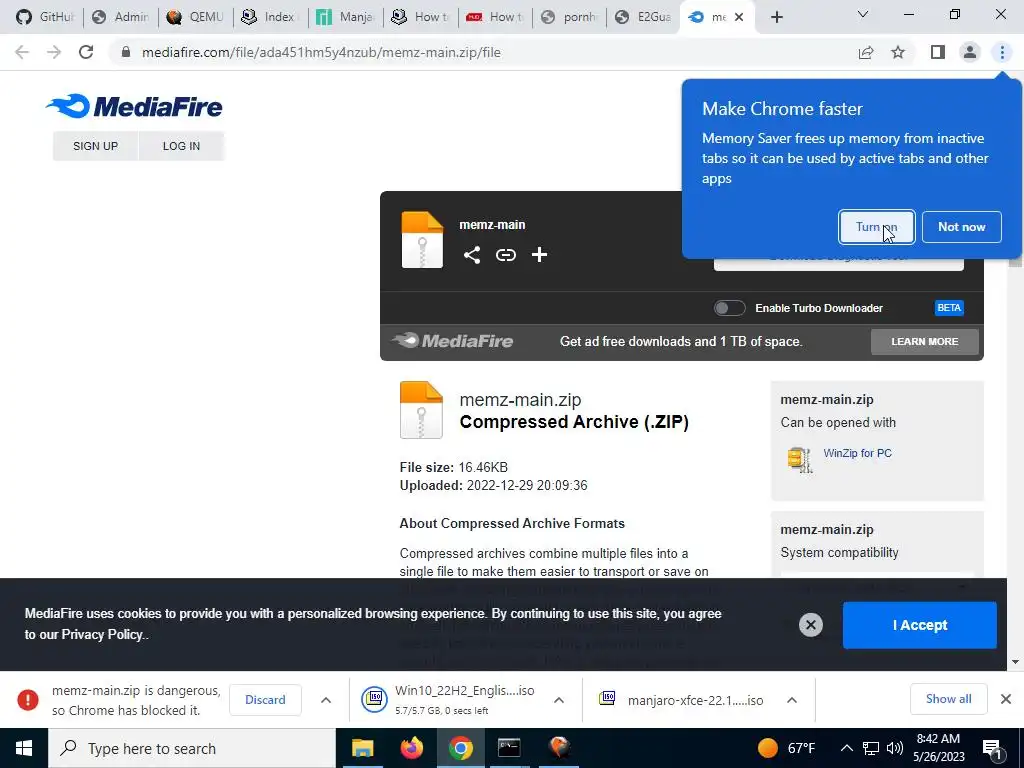This screenshot has height=768, width=1024.
Task: Reload the page with the refresh icon
Action: click(86, 52)
